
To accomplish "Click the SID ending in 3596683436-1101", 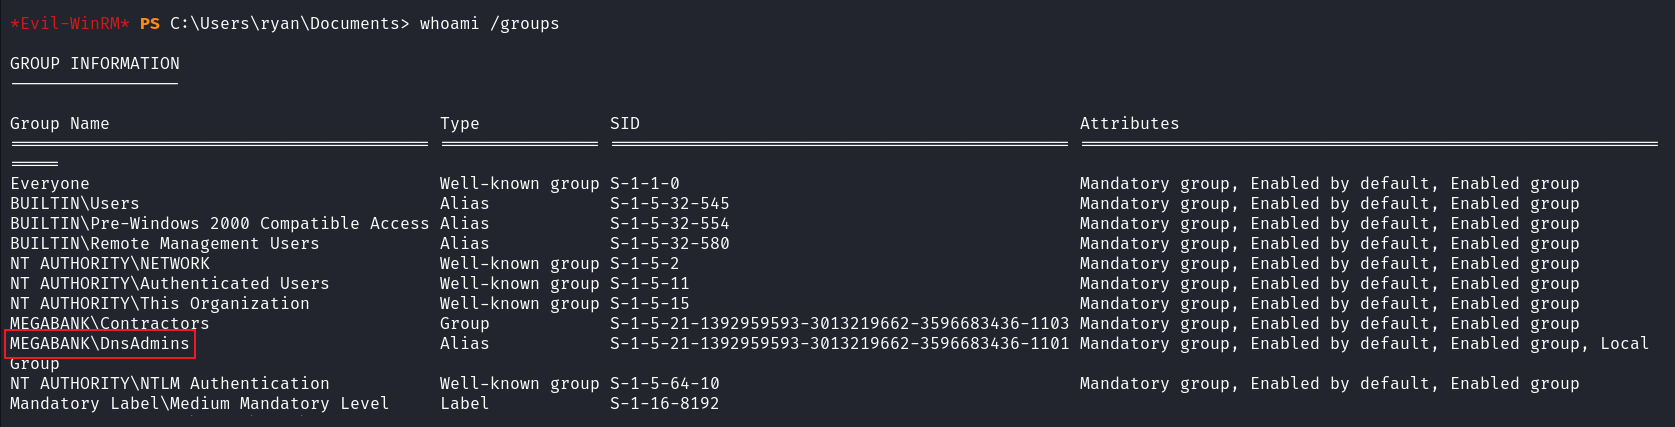I will (840, 344).
